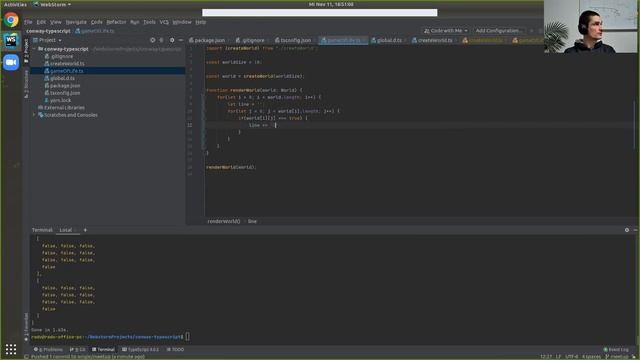Open Problems tool window
Image resolution: width=640 pixels, height=360 pixels.
point(48,349)
